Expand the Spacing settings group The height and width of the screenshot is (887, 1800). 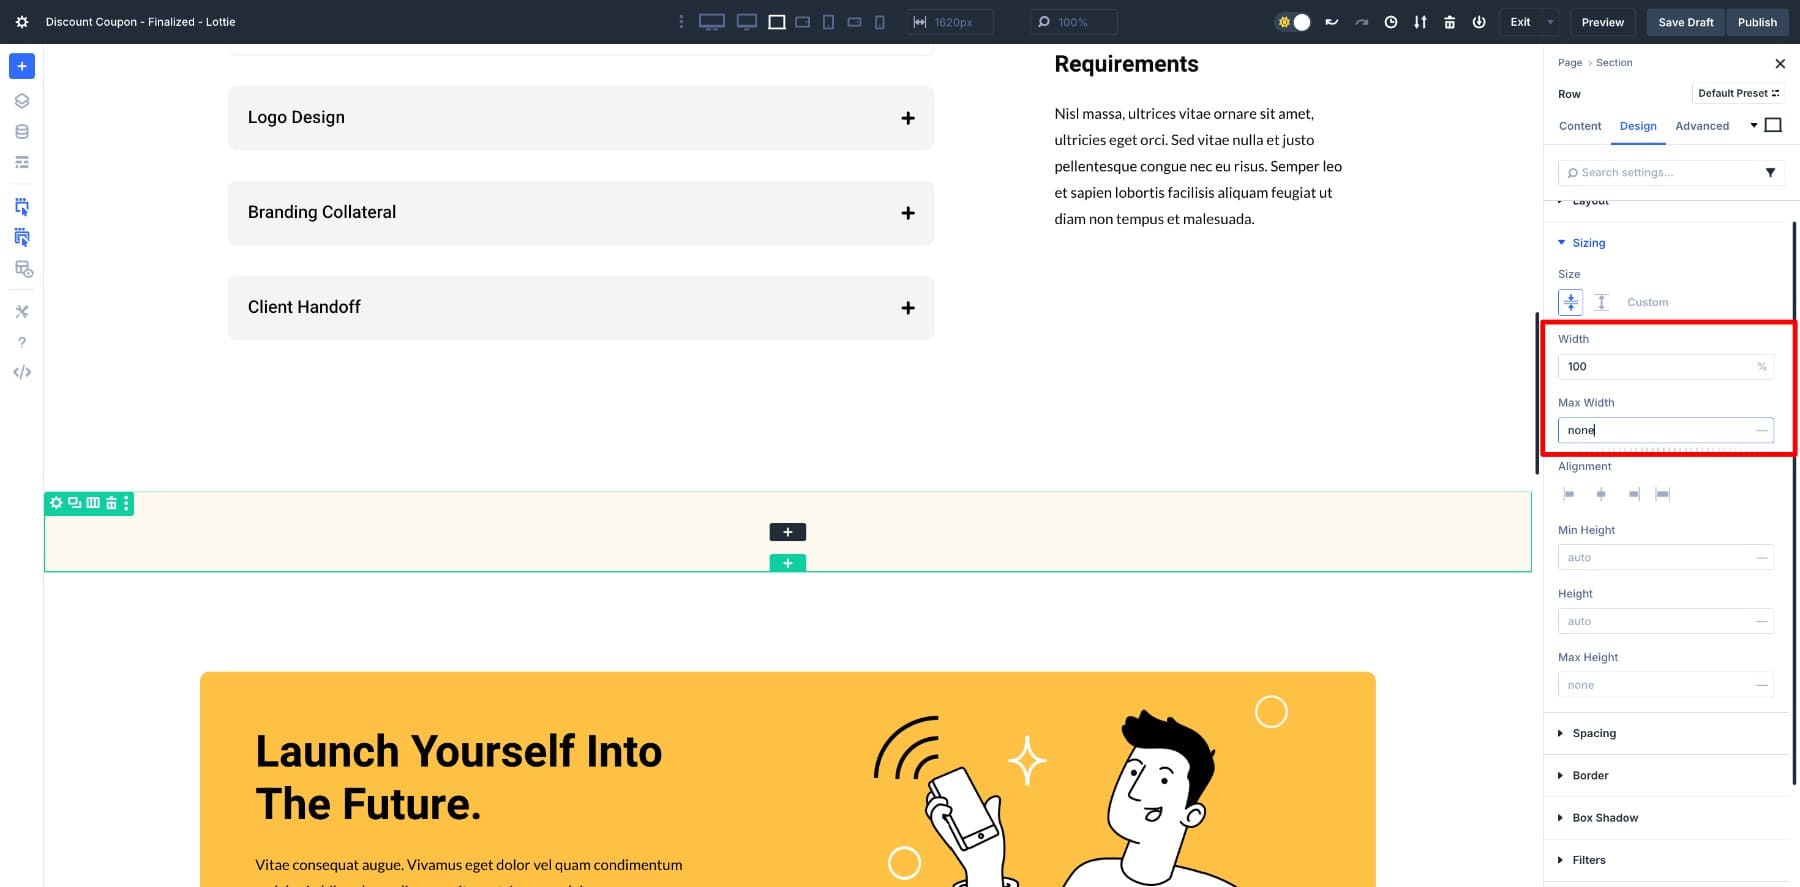tap(1593, 733)
